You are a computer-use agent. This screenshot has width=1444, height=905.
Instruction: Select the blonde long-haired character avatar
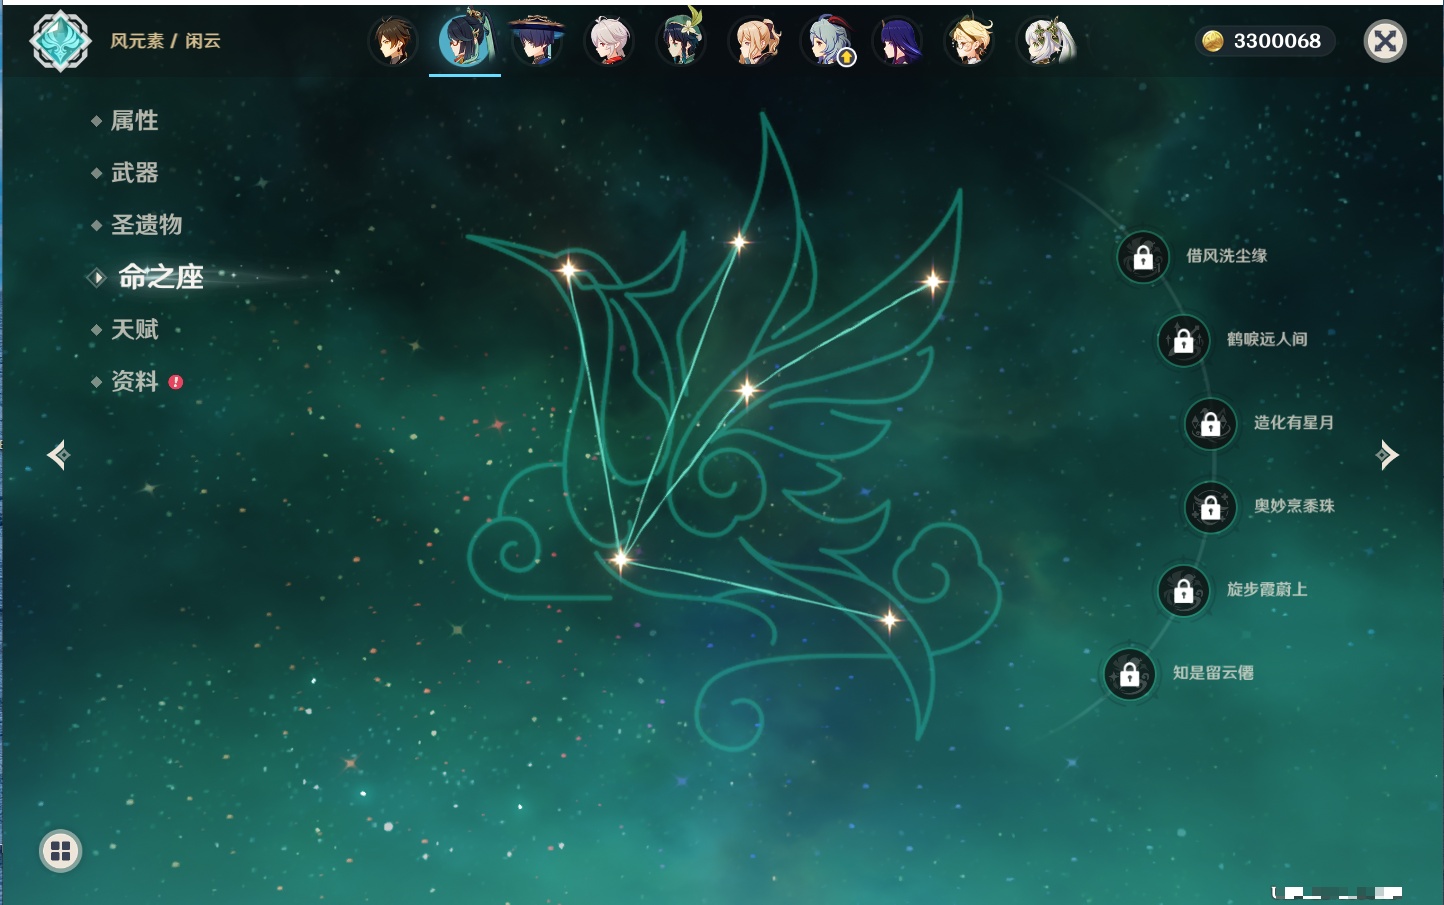pos(755,41)
